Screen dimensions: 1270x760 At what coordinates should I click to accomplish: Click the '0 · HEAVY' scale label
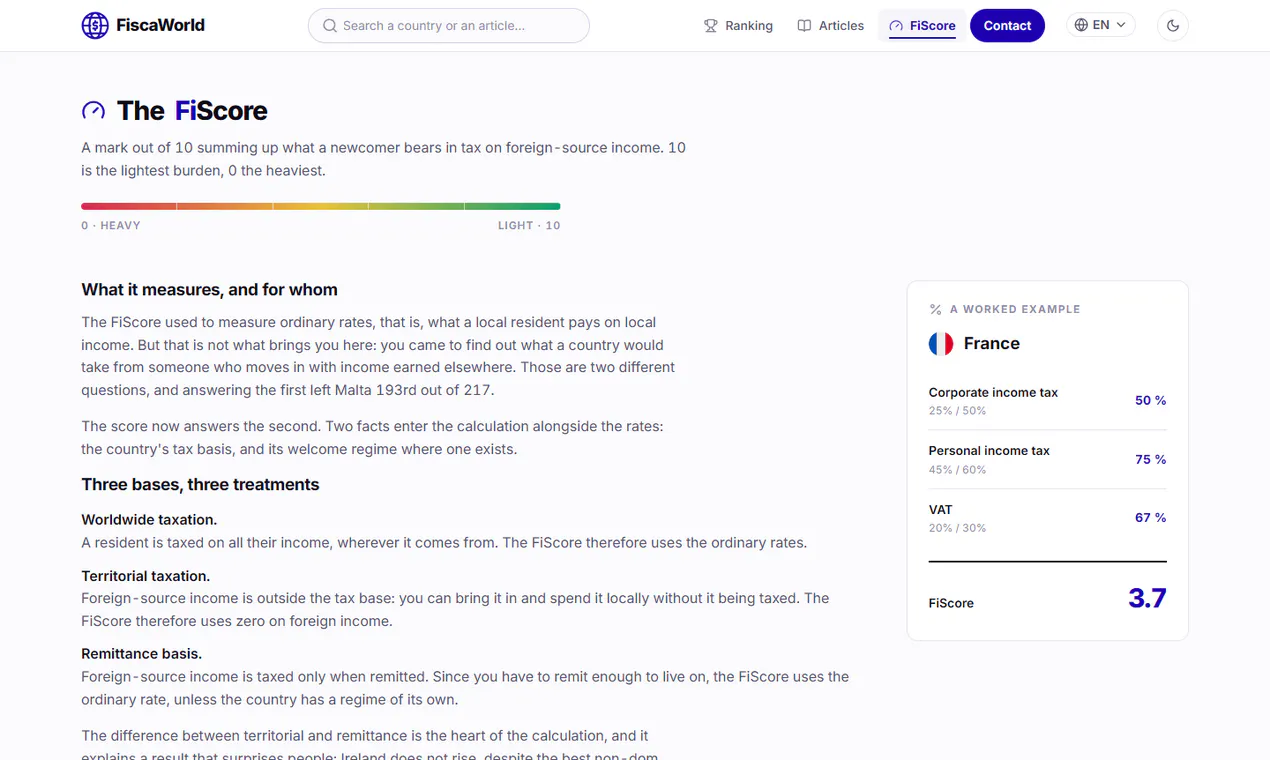pos(111,226)
